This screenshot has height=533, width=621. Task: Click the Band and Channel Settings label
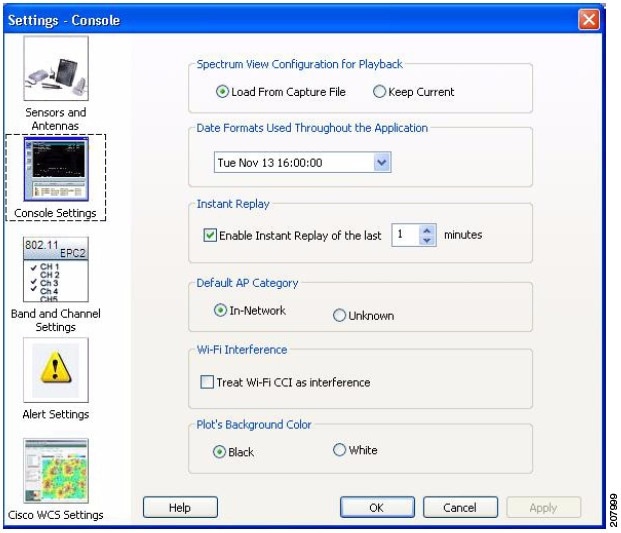[55, 320]
